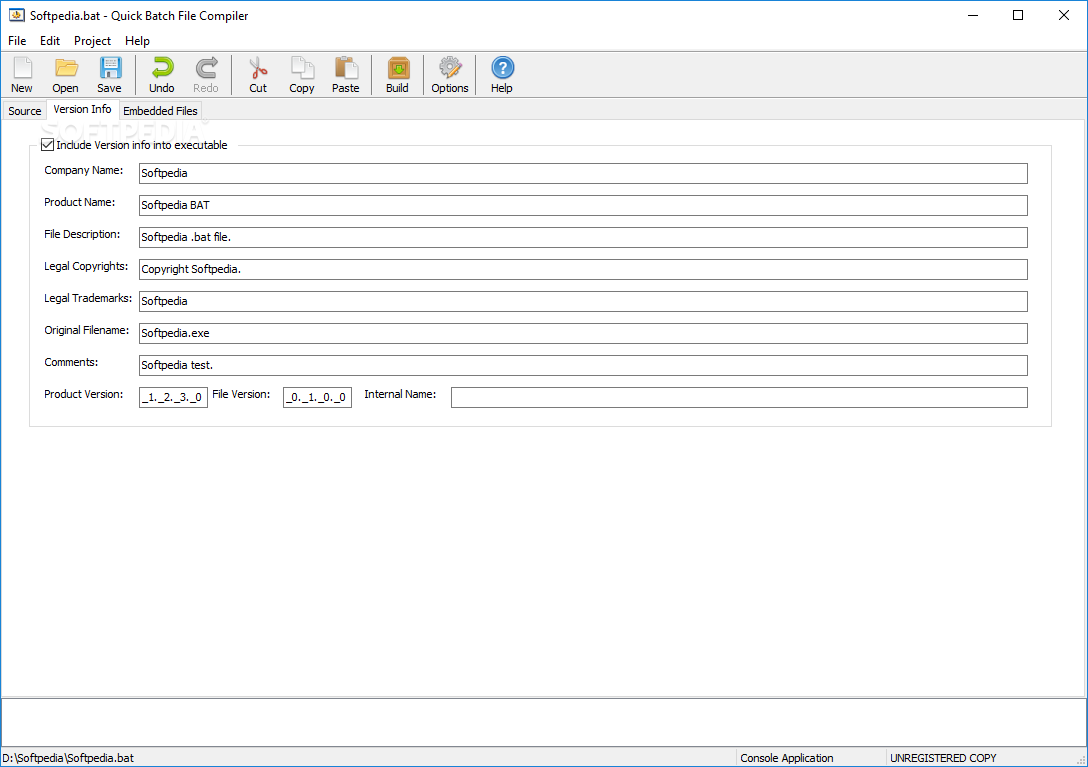Create a new file with New icon
Image resolution: width=1088 pixels, height=767 pixels.
click(x=22, y=74)
